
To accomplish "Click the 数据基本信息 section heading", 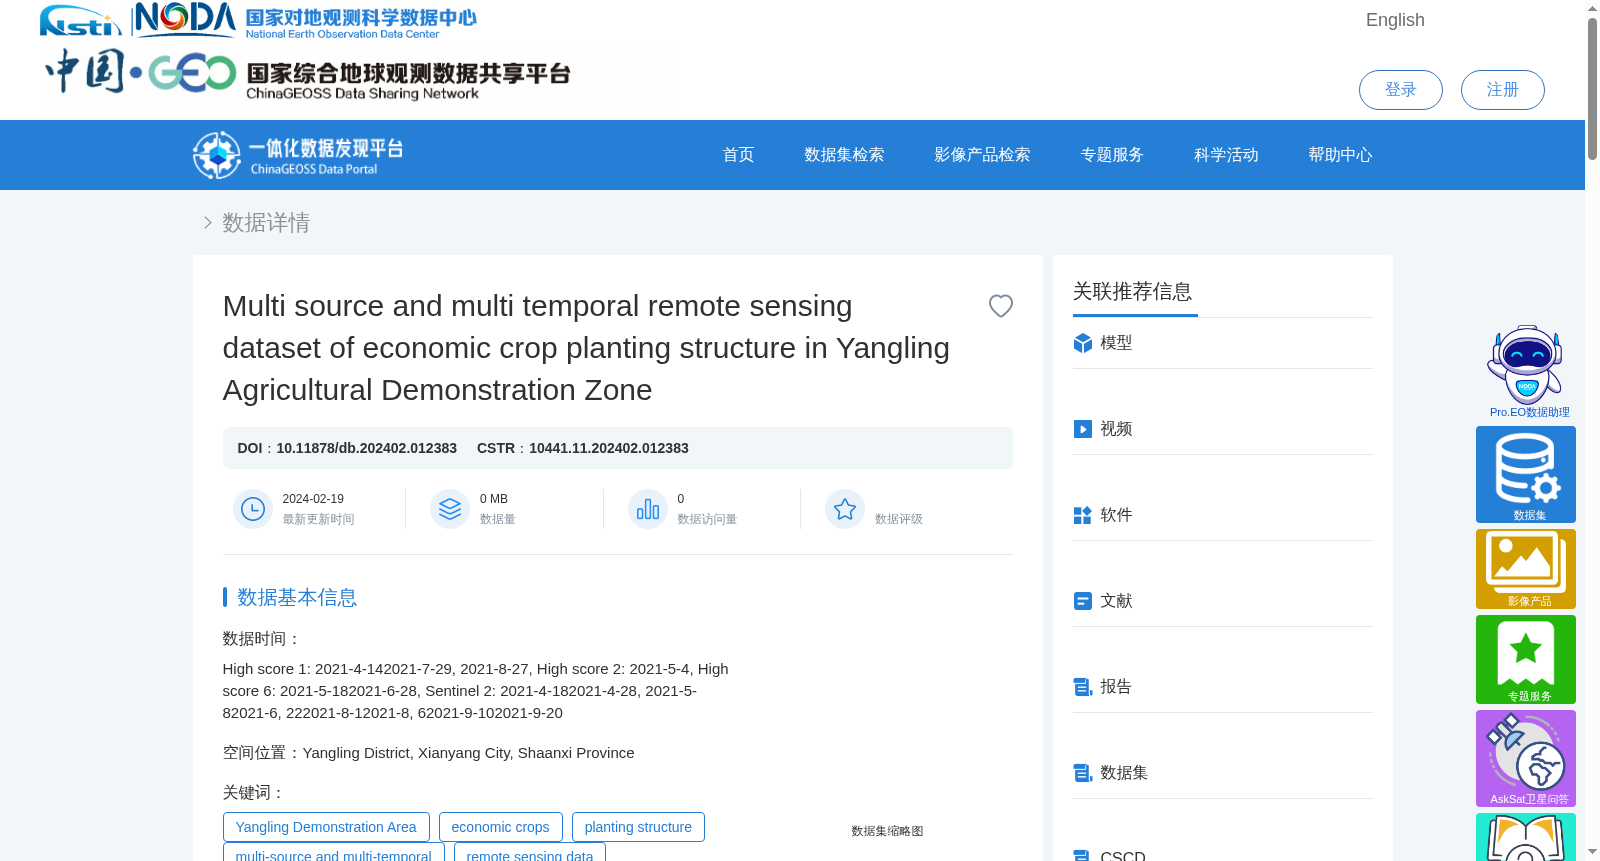I will point(297,597).
